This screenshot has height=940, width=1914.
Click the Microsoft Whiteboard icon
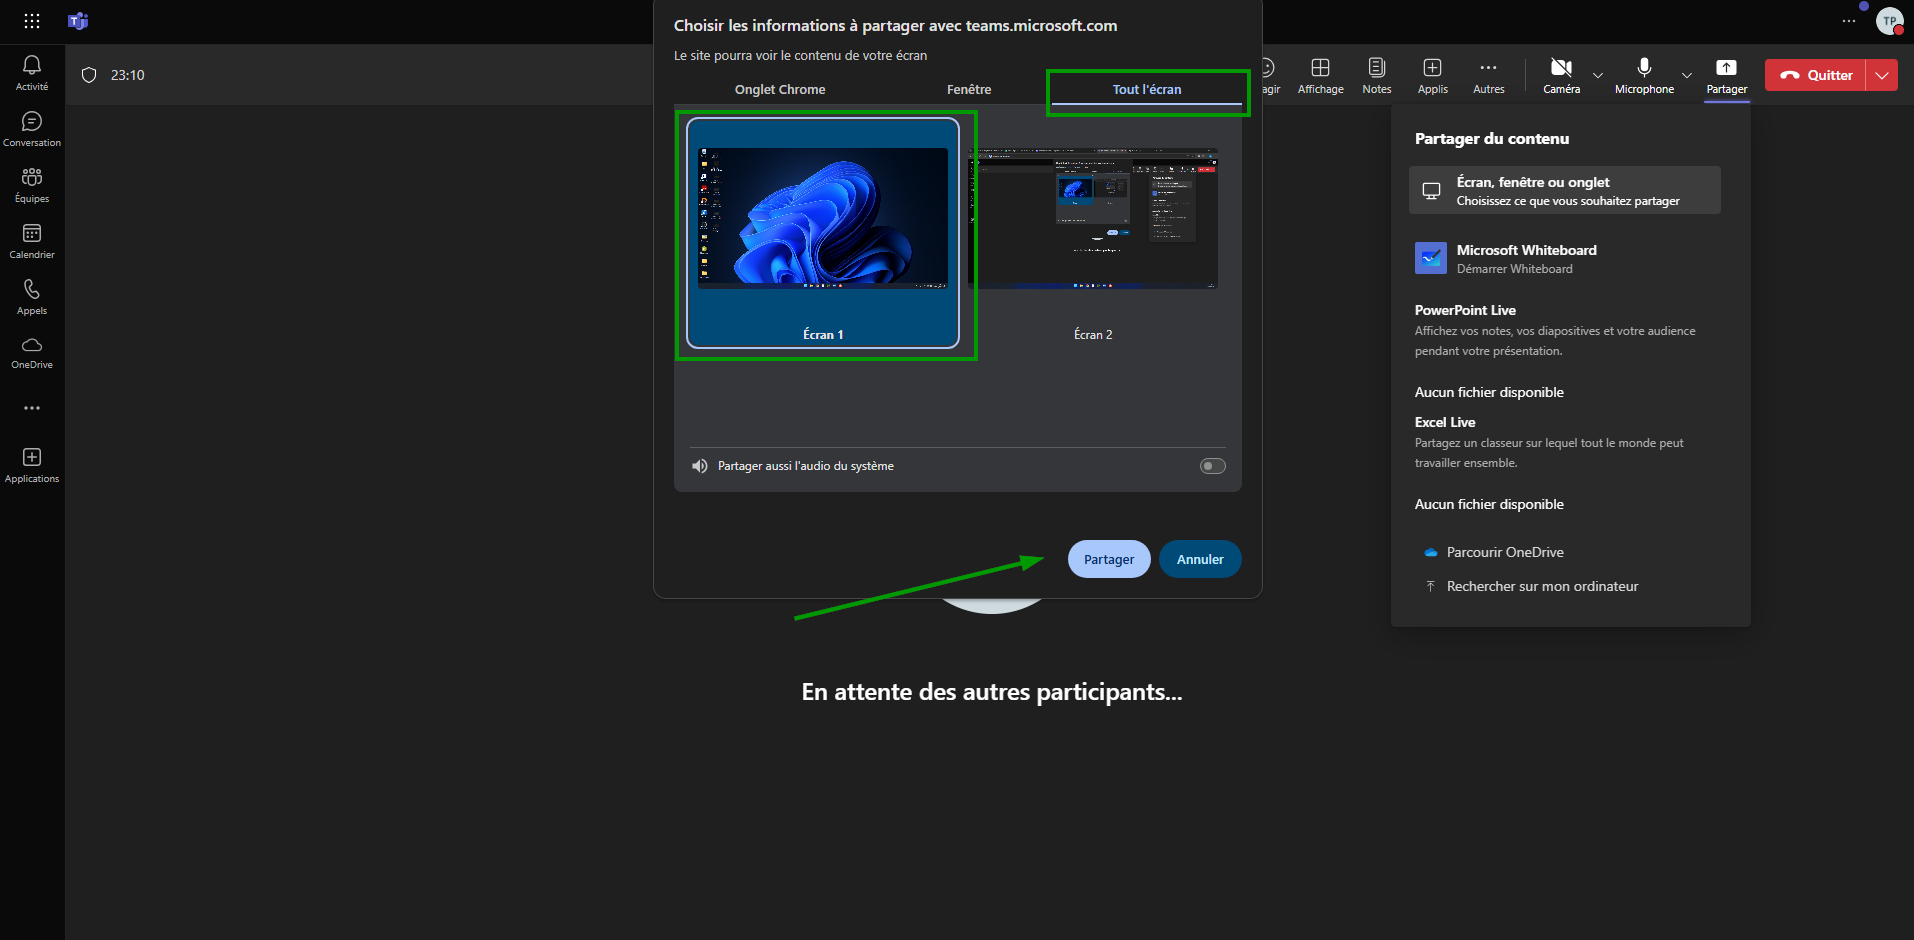click(1431, 258)
